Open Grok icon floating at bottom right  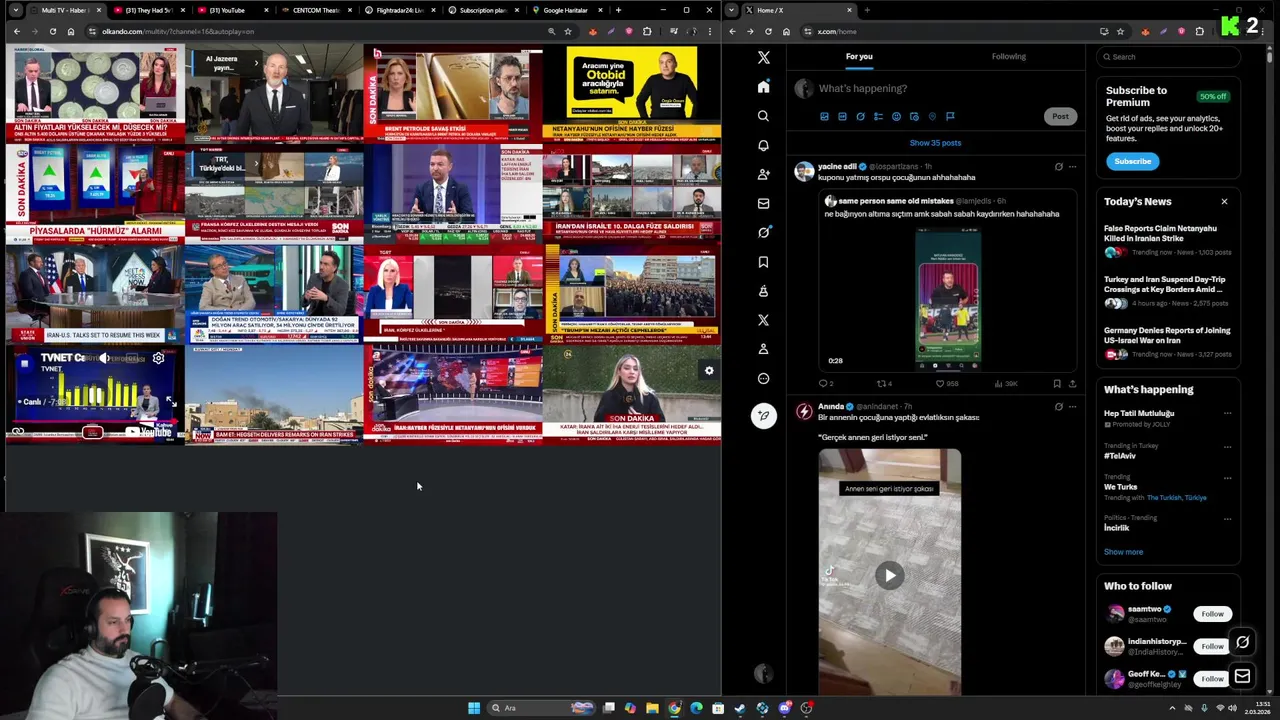tap(1242, 643)
